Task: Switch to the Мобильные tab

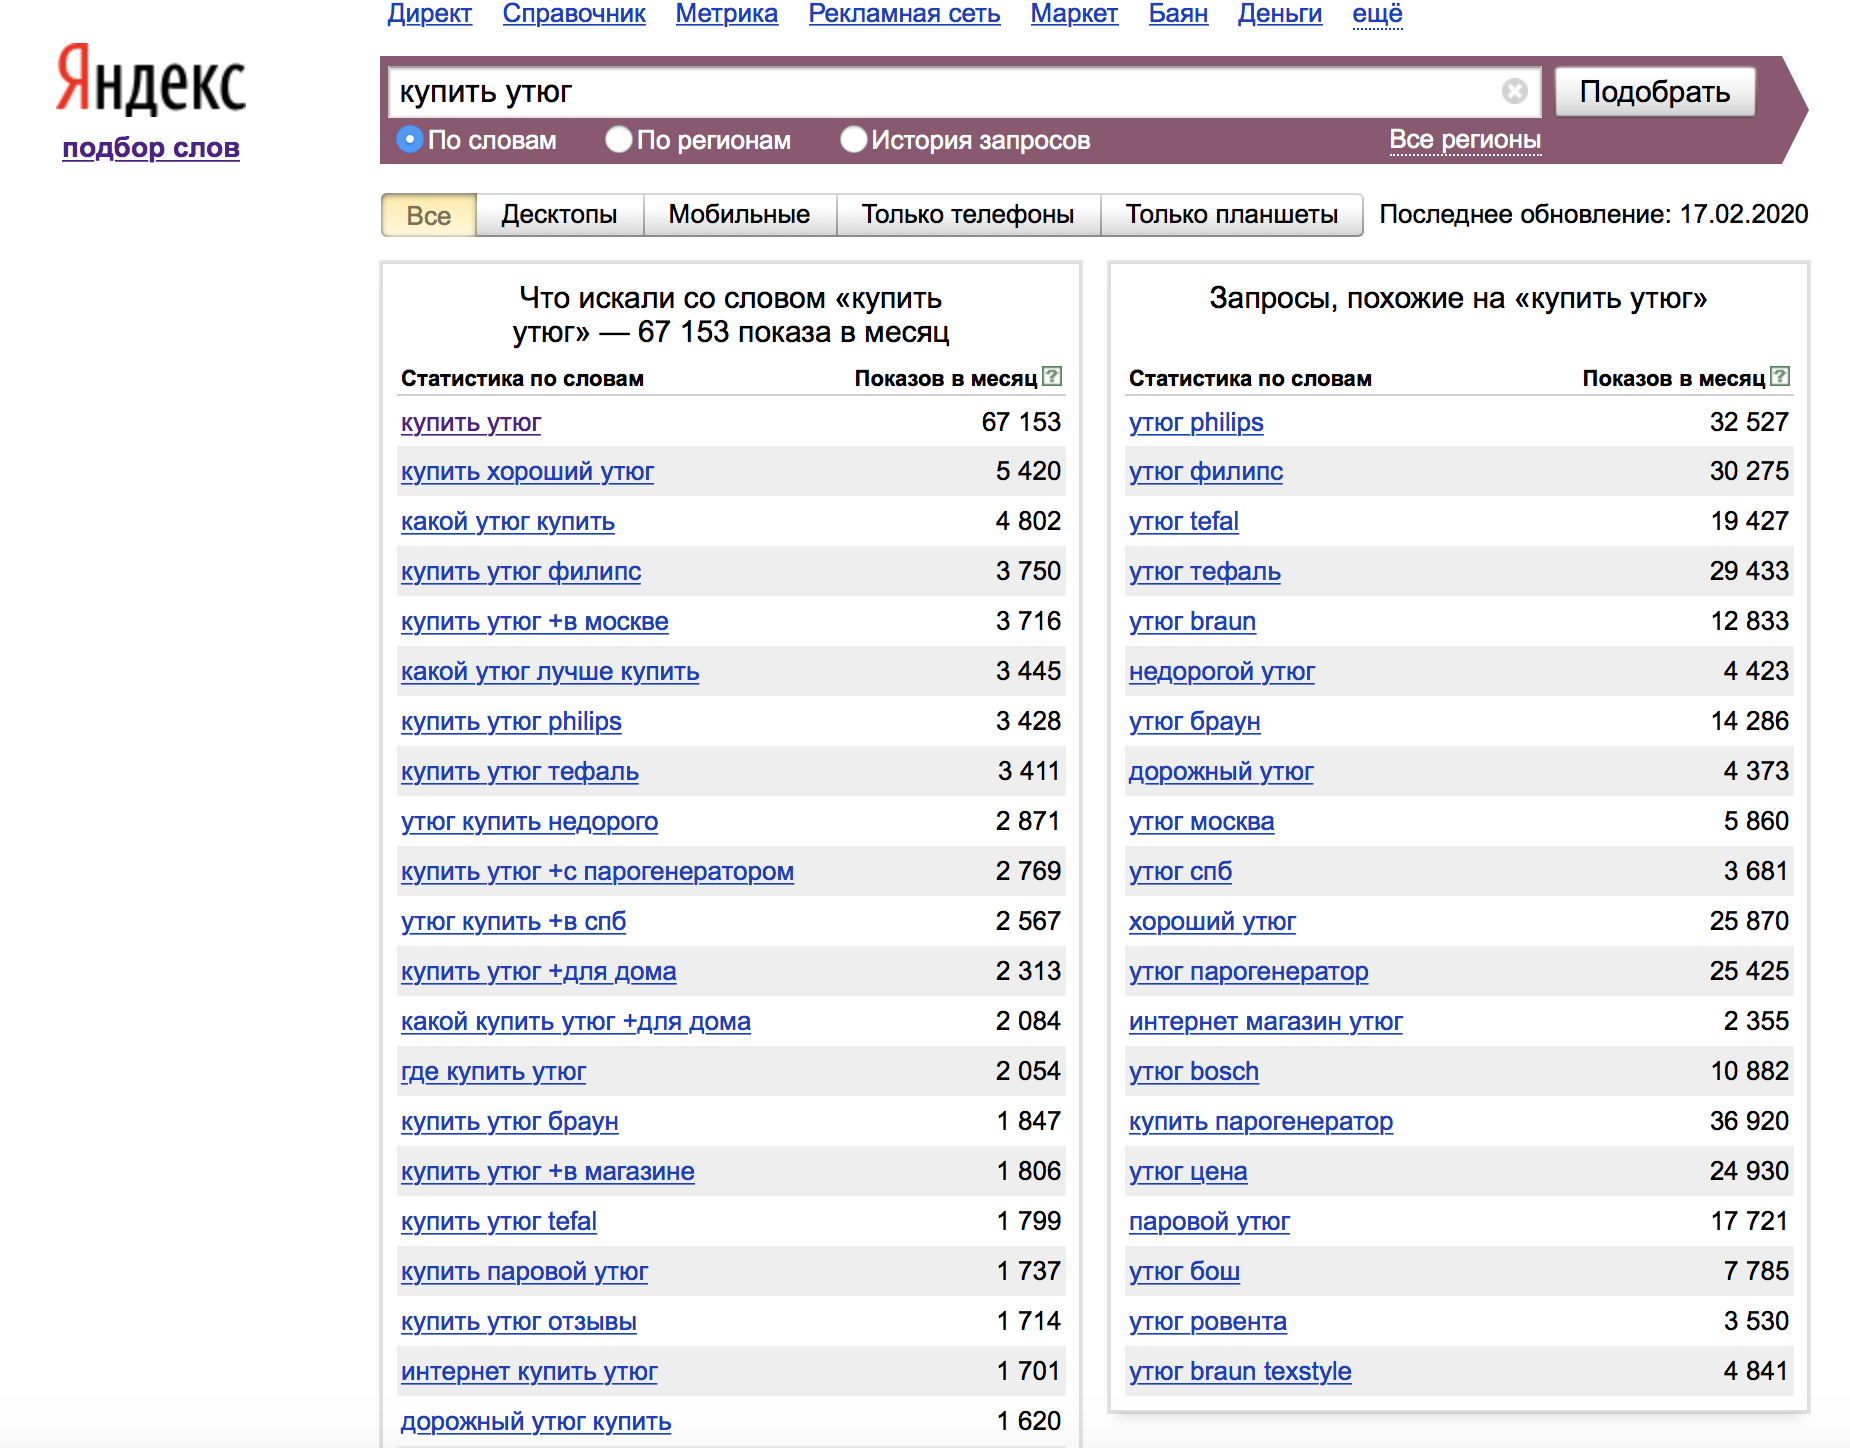Action: (739, 215)
